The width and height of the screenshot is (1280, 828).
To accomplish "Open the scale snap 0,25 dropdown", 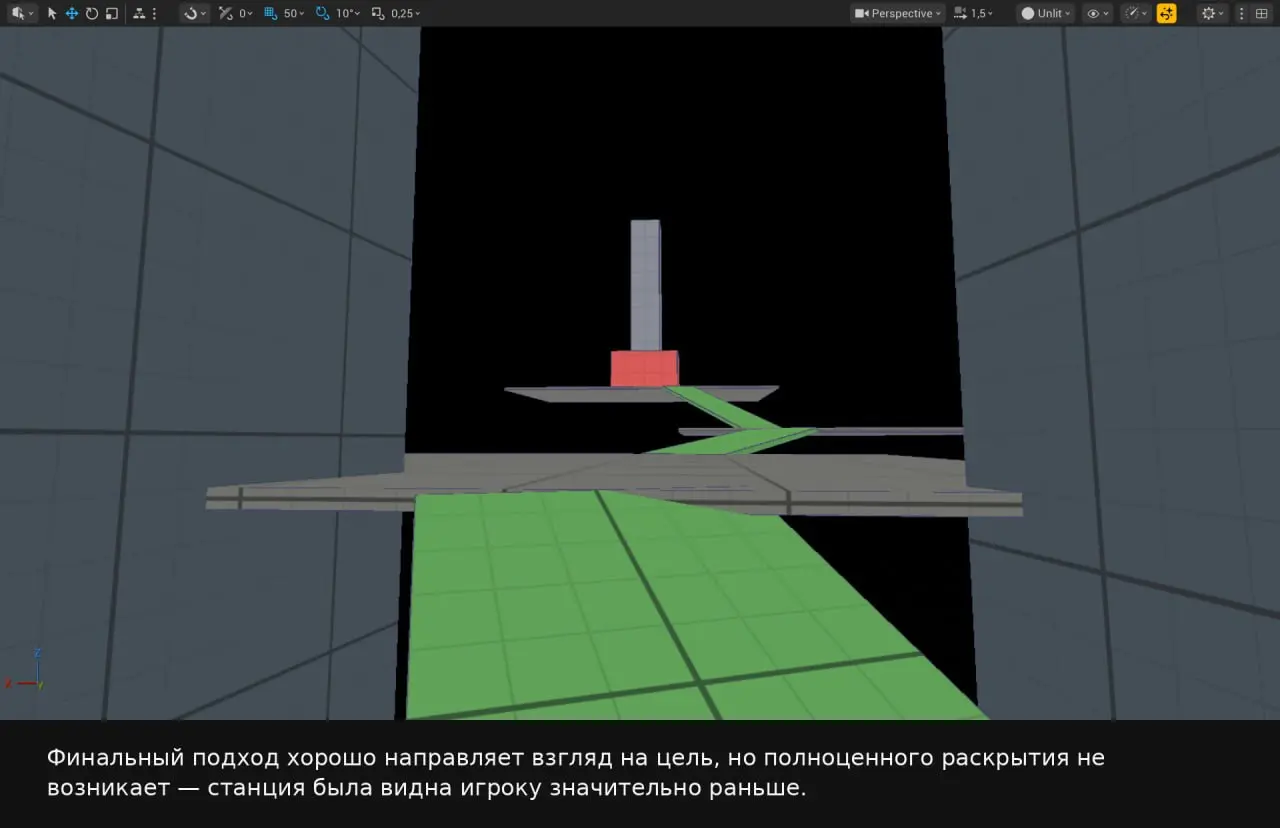I will click(x=406, y=13).
